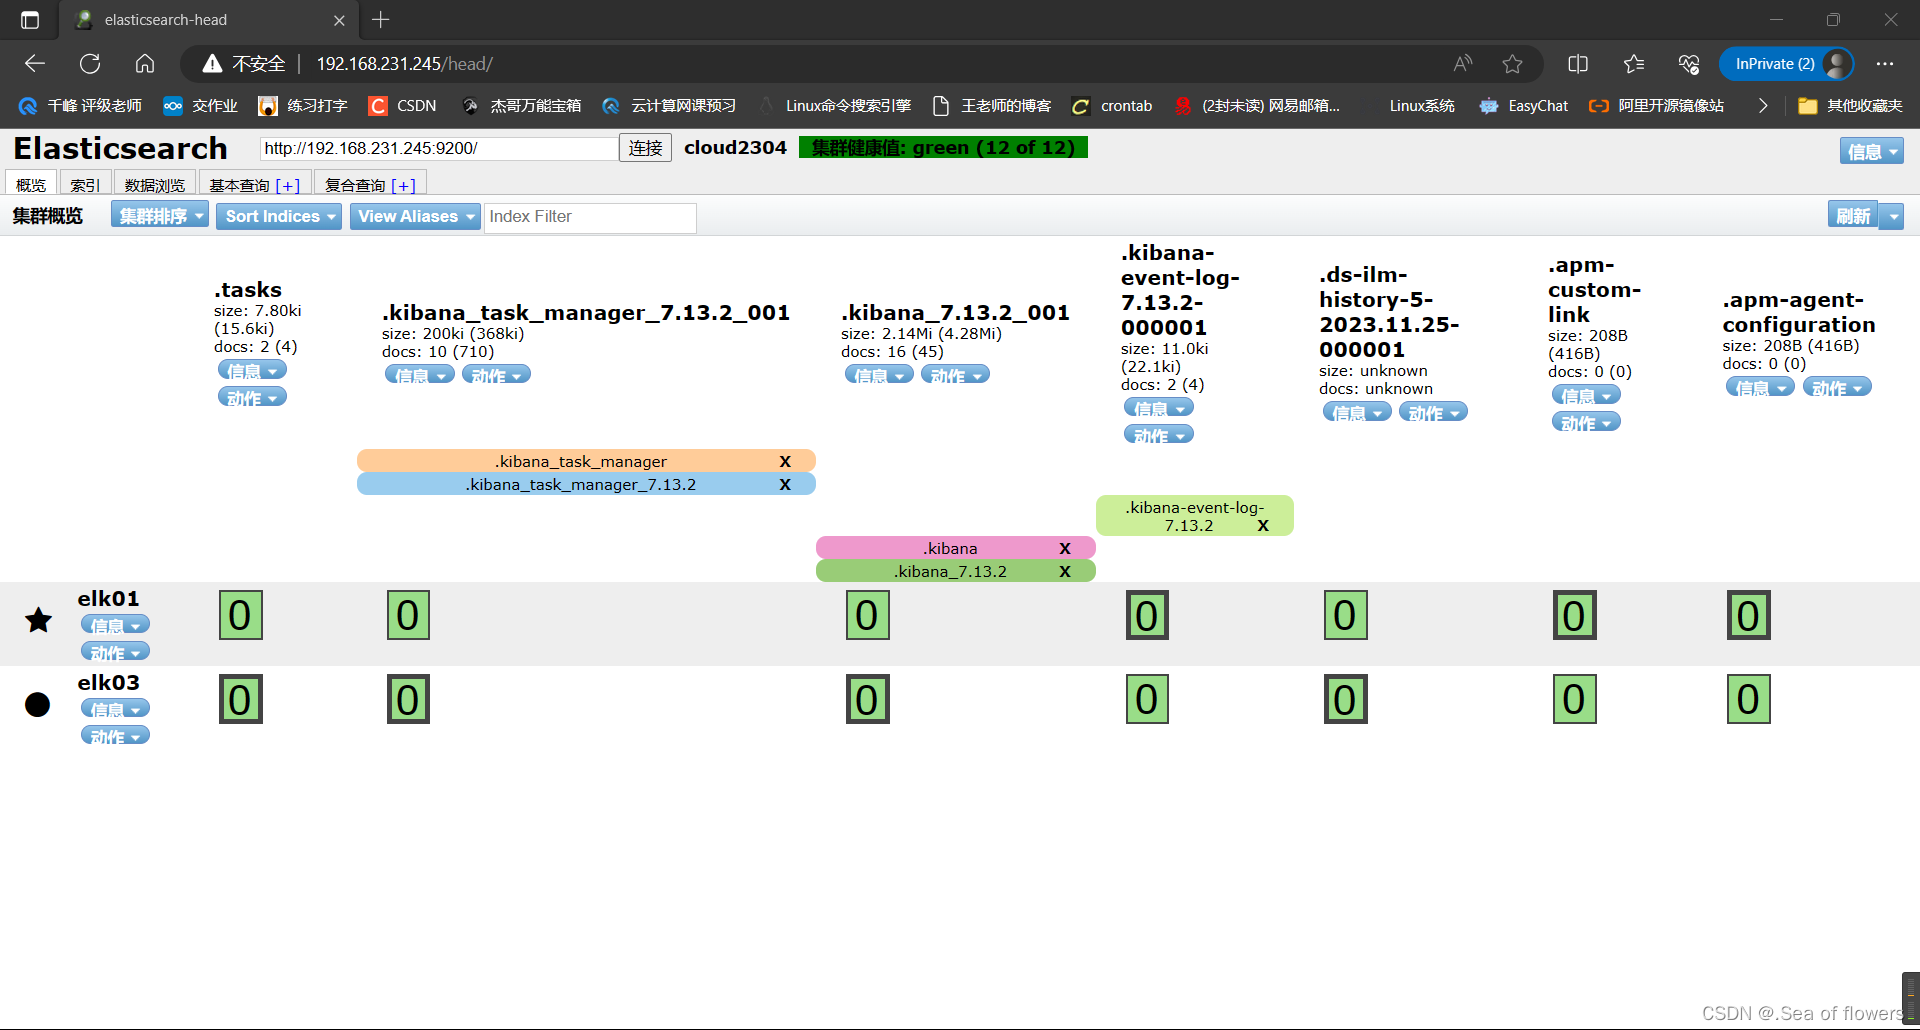Open 信息 dropdown for node elk01
1920x1030 pixels.
[x=115, y=625]
